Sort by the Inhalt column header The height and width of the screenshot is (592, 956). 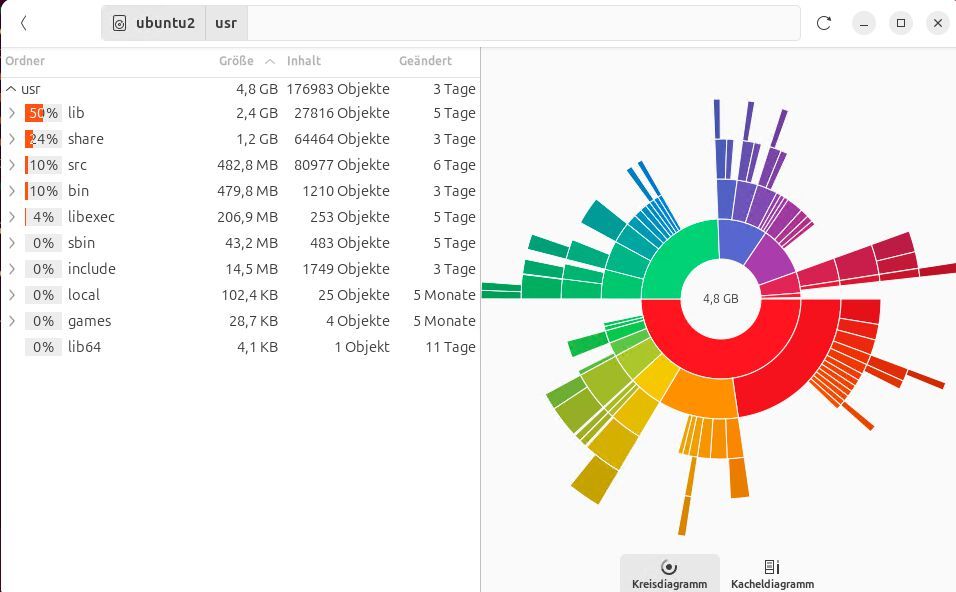coord(304,61)
